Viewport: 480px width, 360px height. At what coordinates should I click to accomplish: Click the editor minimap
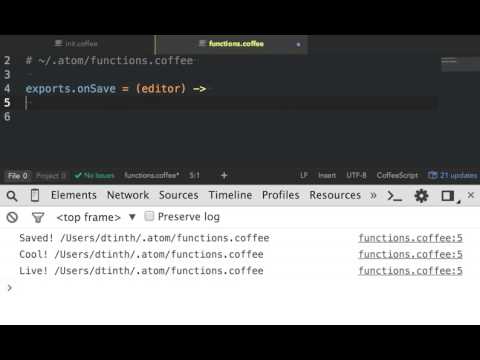460,64
